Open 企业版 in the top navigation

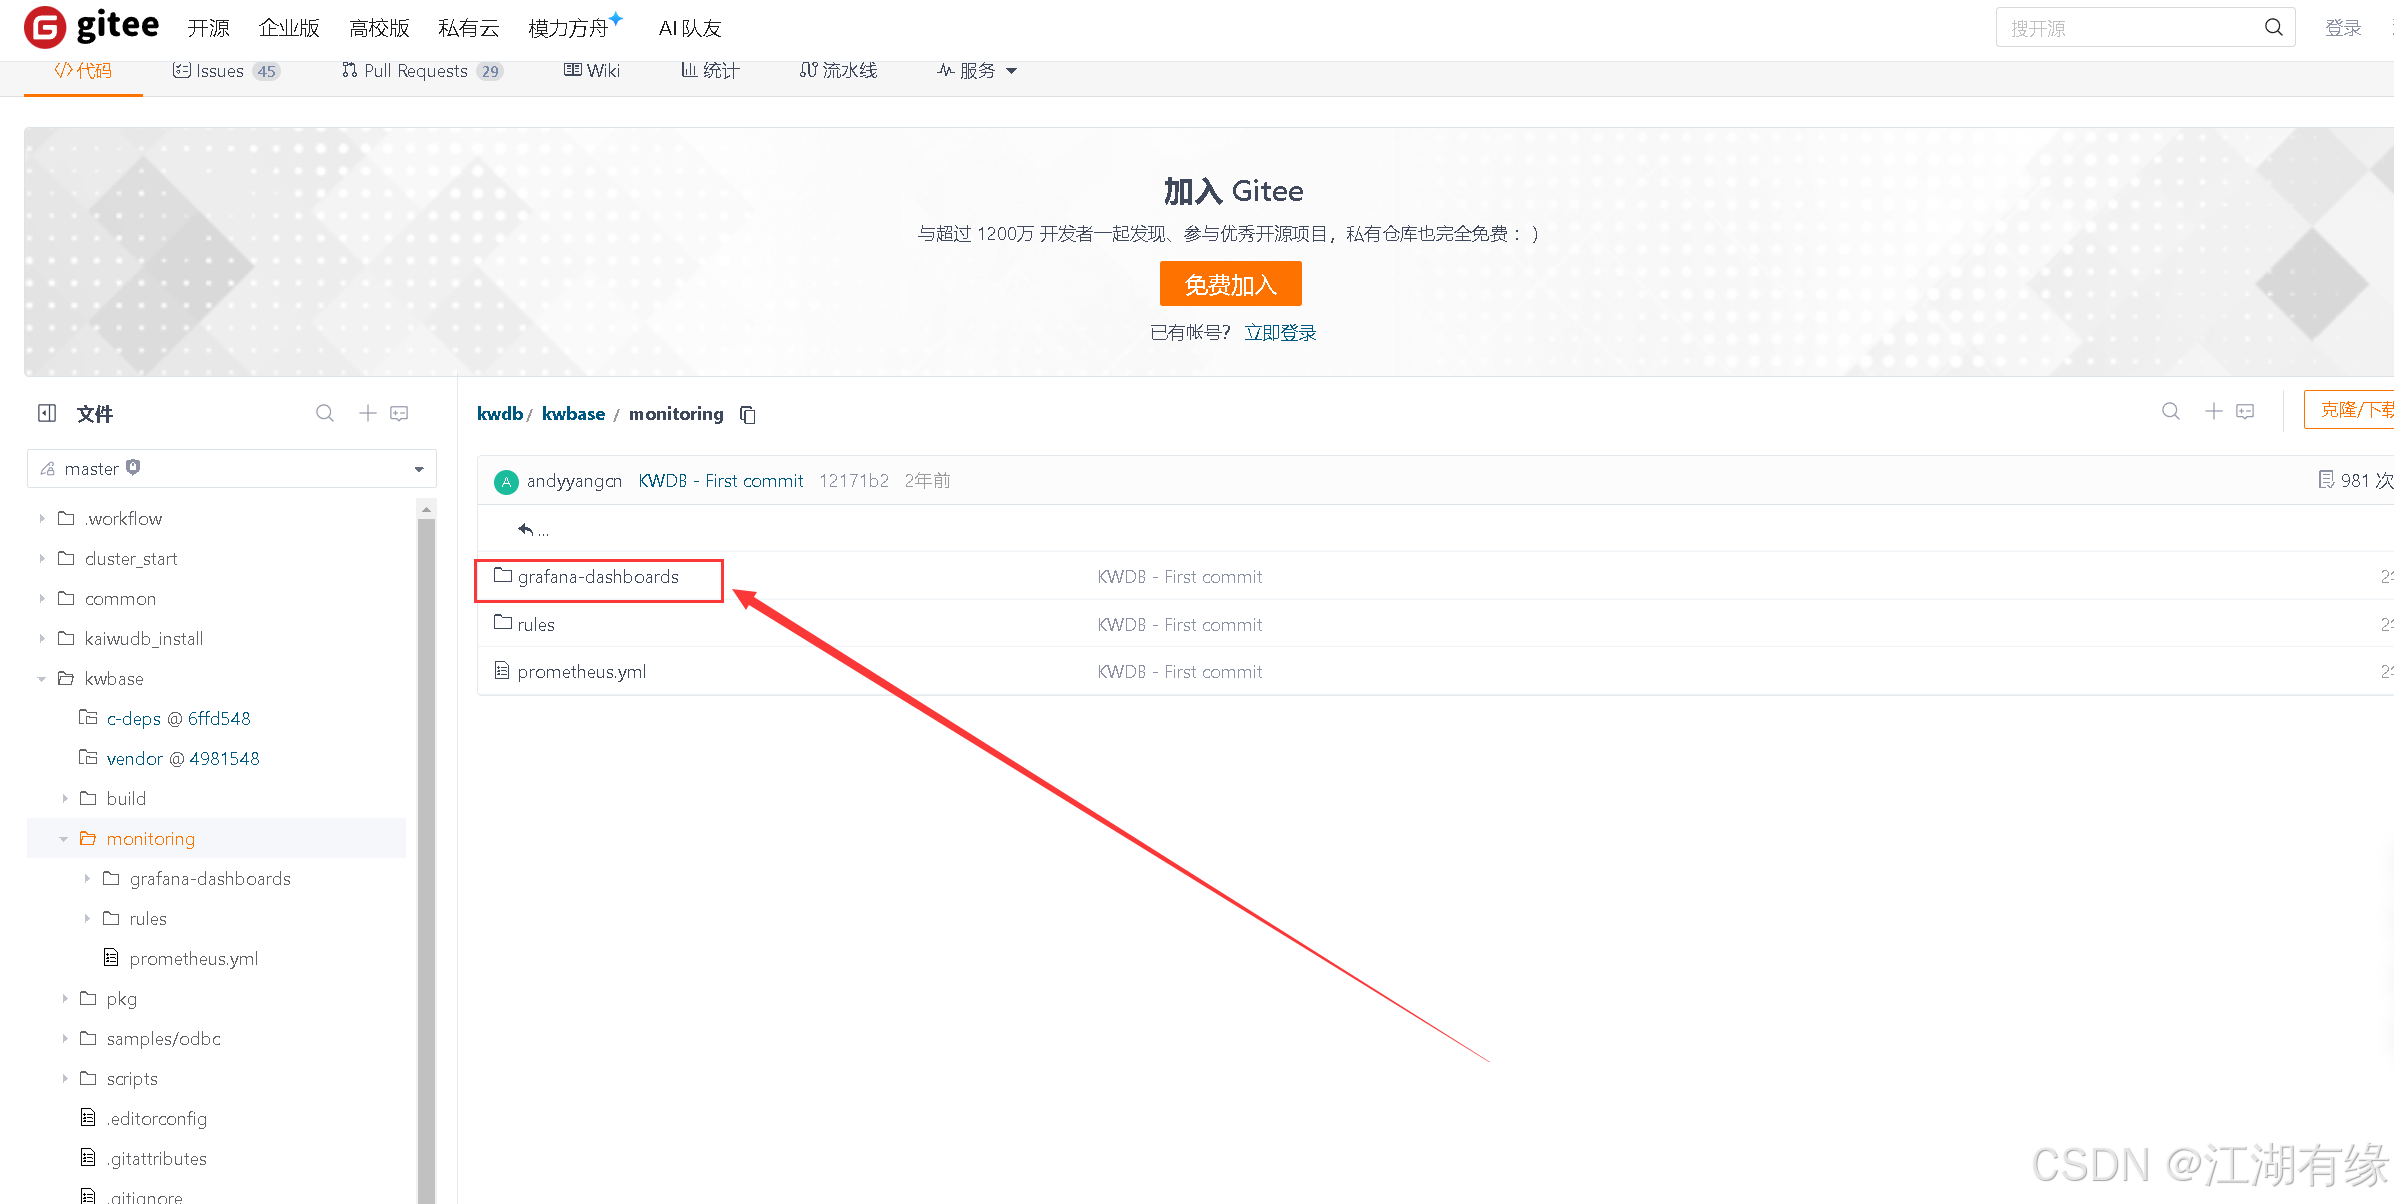click(x=289, y=28)
